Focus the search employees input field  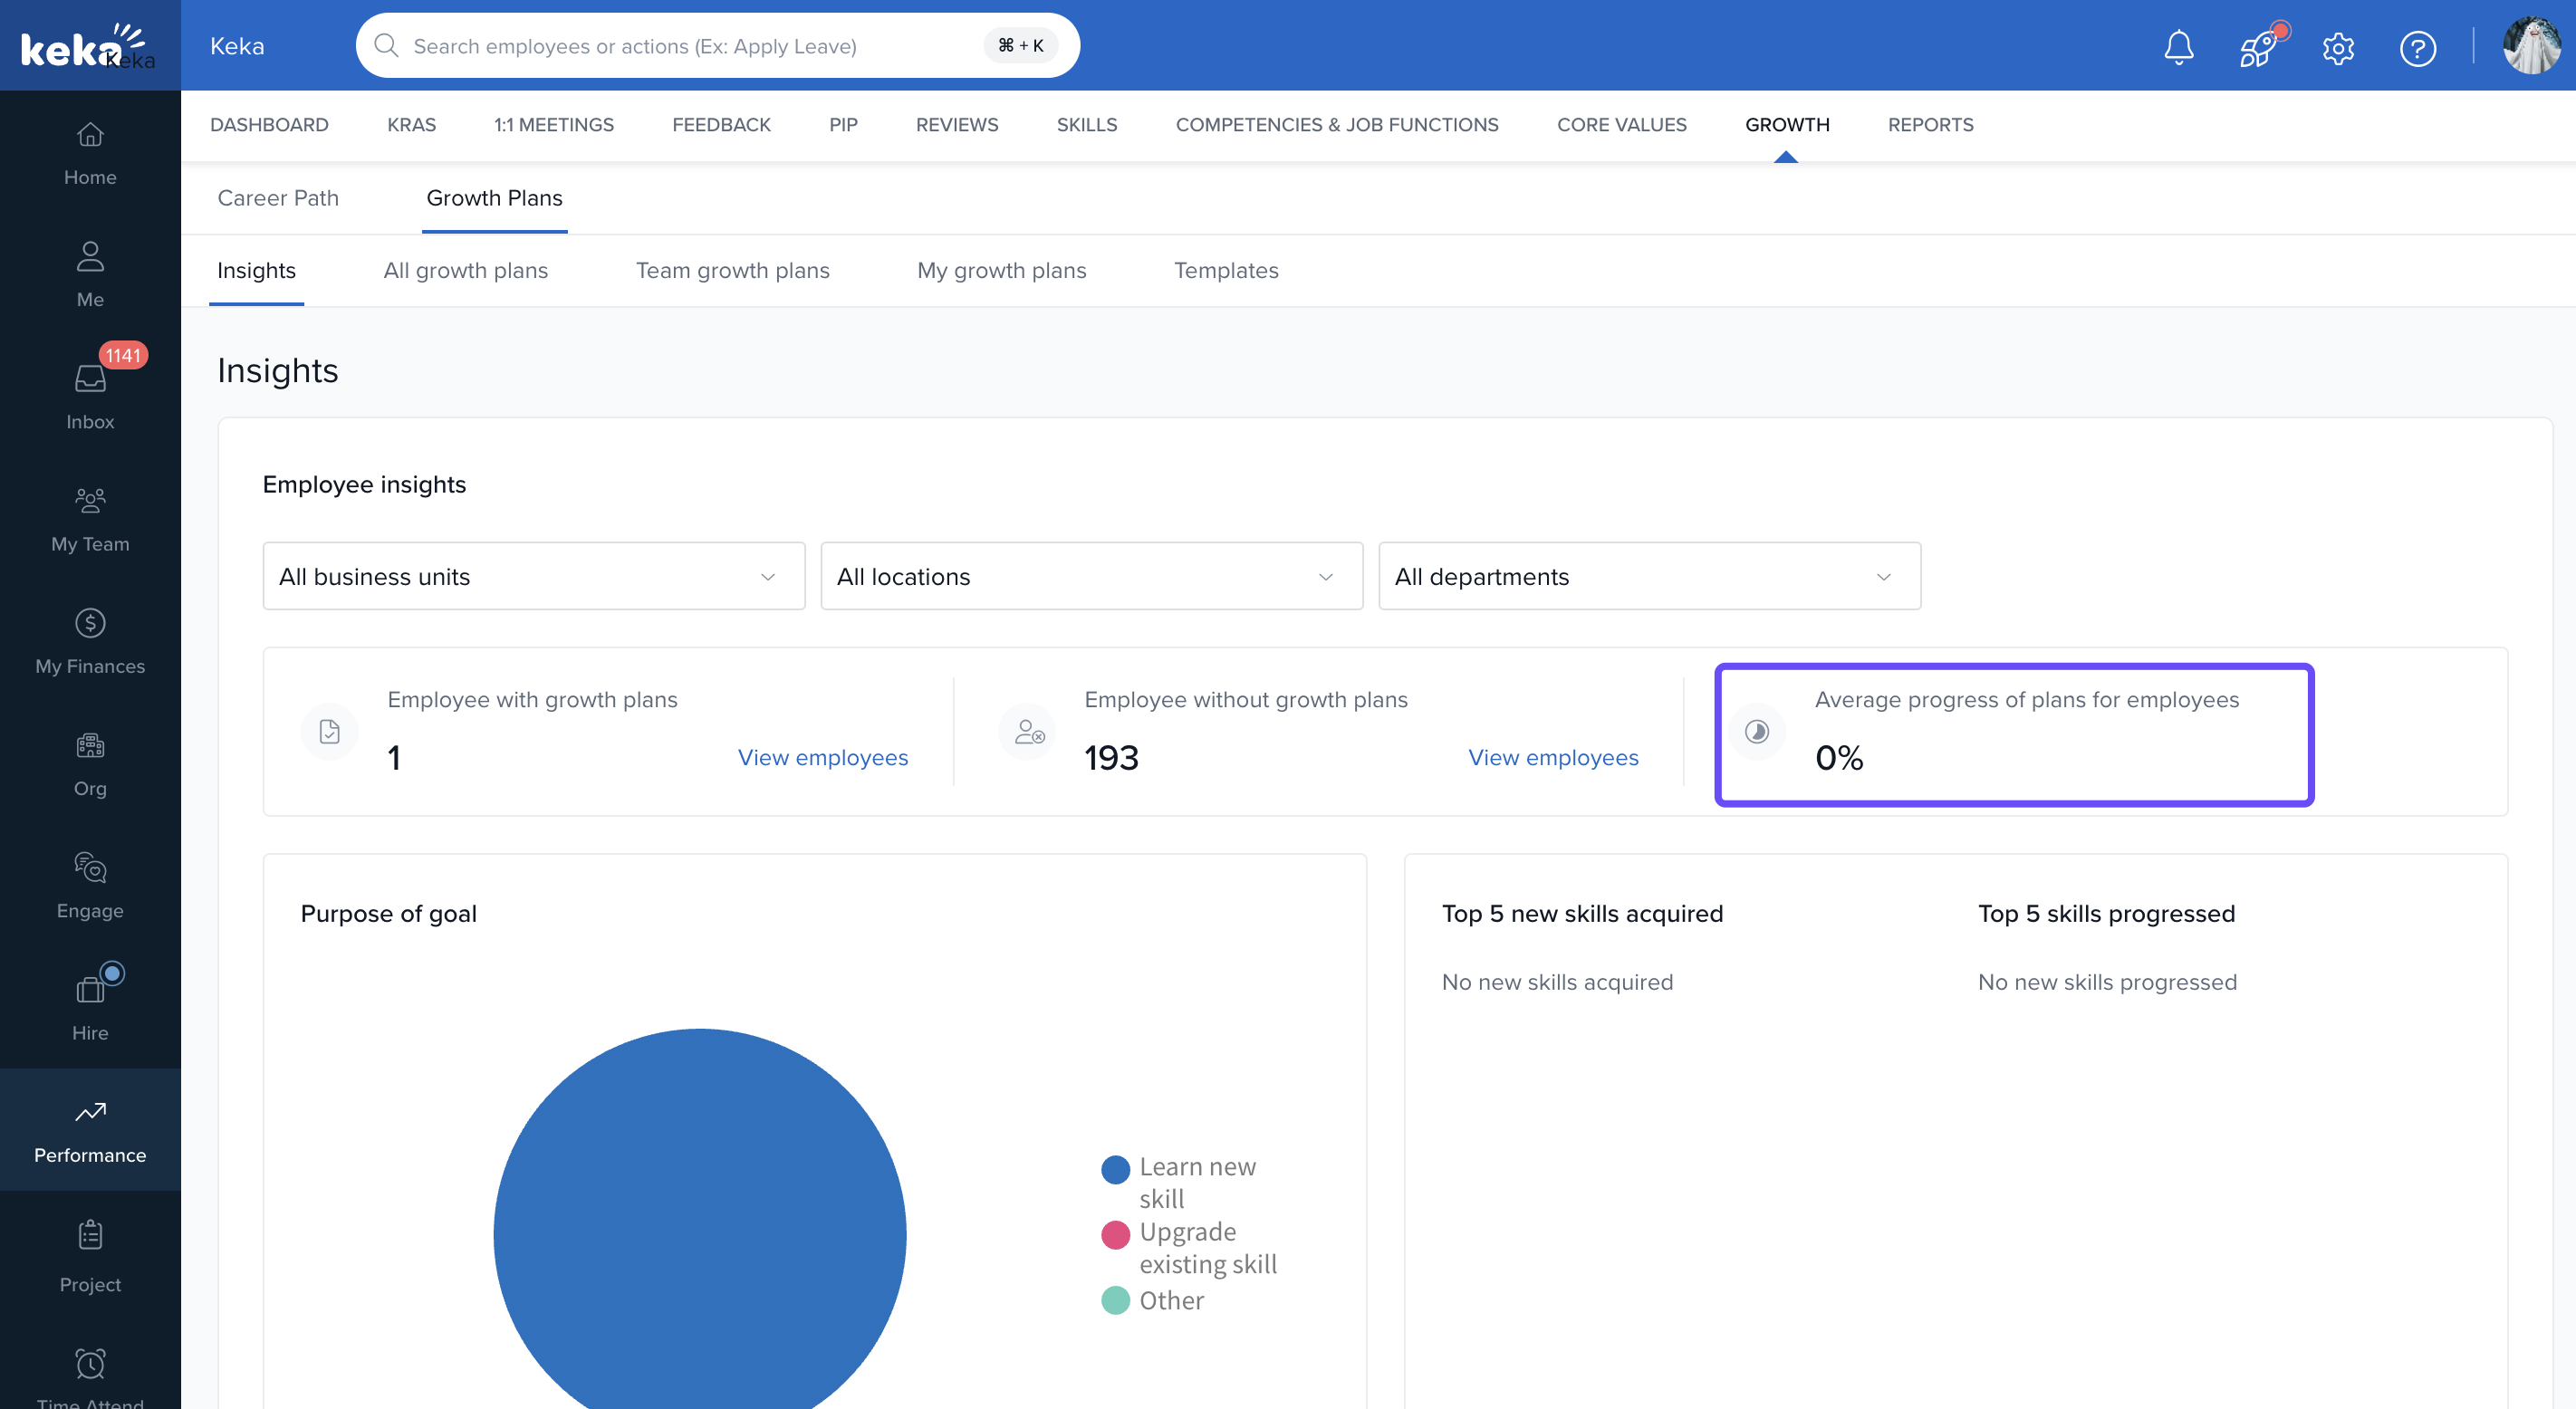(690, 46)
